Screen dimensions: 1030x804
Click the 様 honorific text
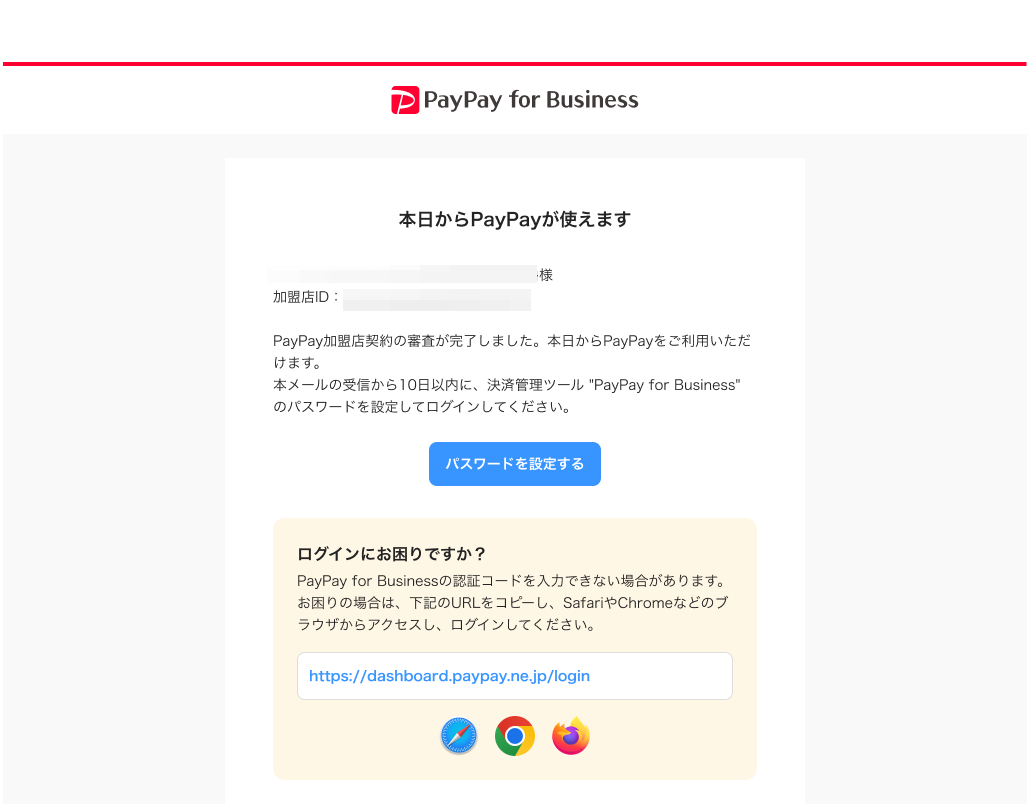click(546, 275)
